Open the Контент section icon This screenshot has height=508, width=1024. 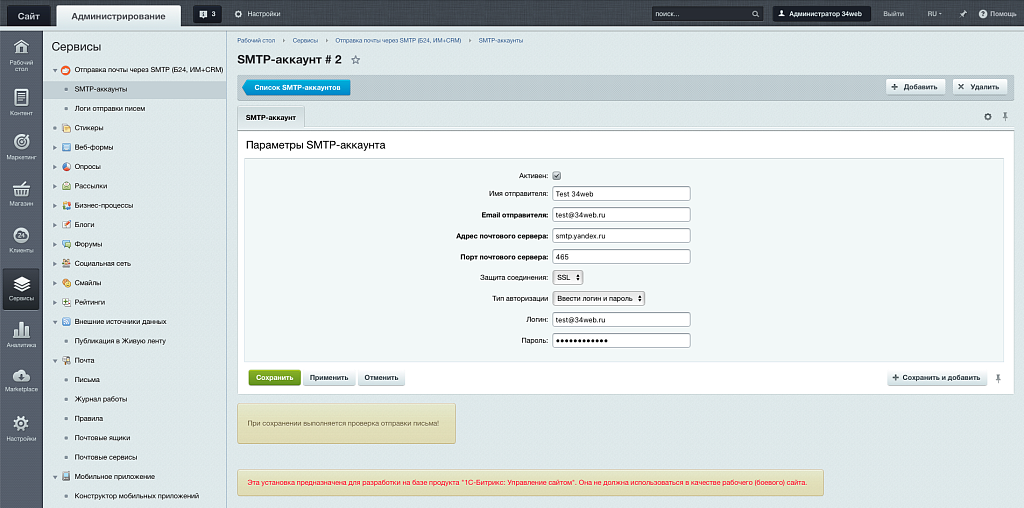tap(21, 102)
